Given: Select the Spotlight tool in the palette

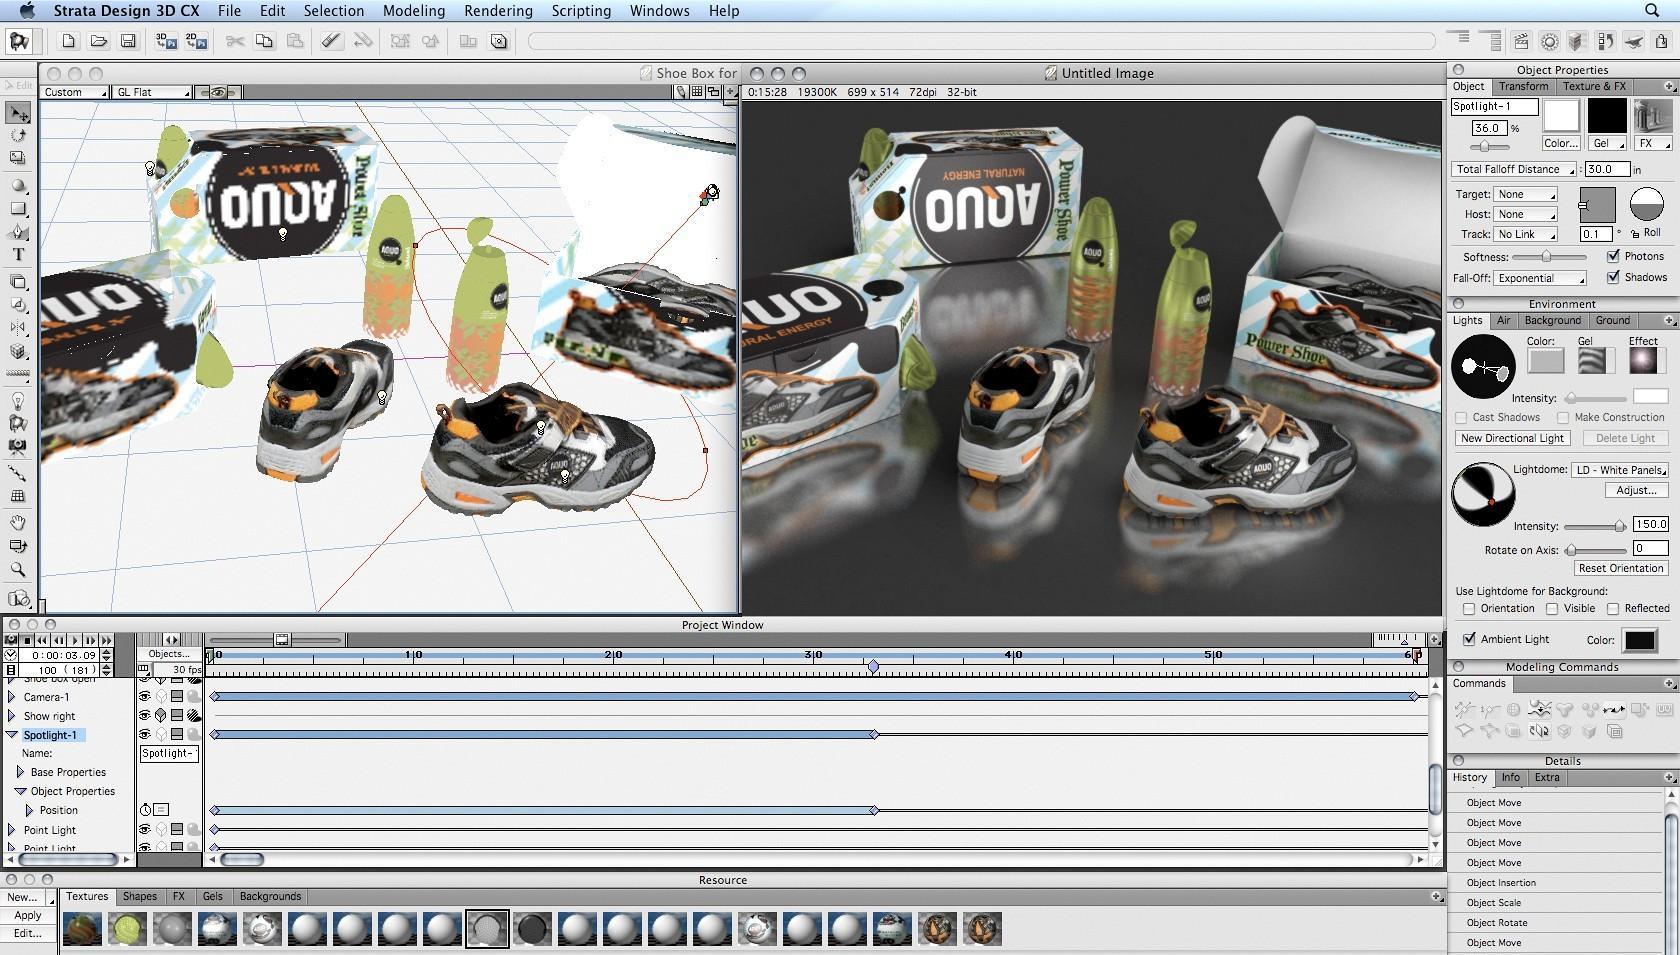Looking at the screenshot, I should [18, 423].
